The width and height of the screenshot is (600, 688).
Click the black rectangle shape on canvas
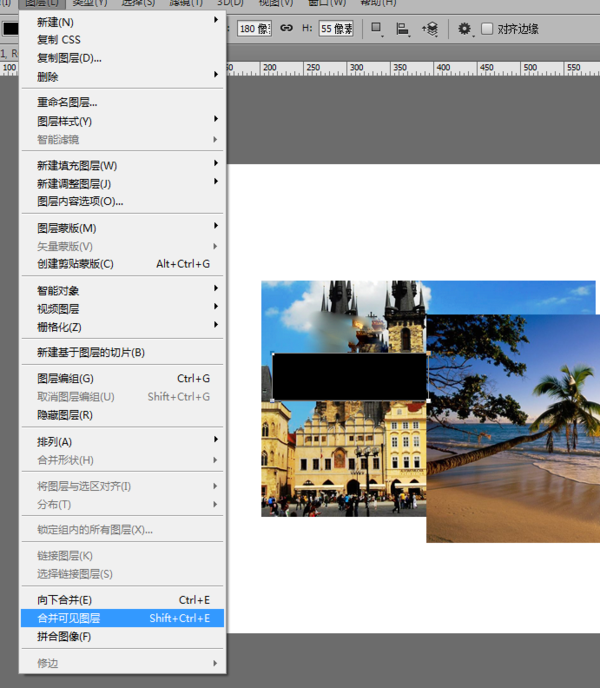click(x=350, y=377)
